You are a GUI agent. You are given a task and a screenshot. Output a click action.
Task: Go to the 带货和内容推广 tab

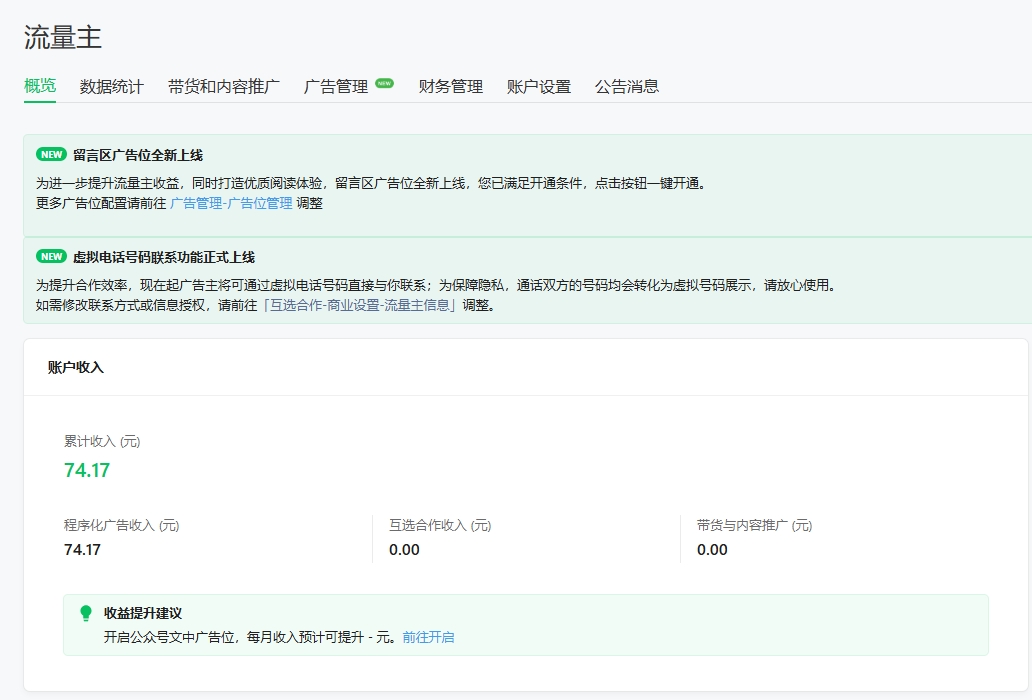(224, 87)
